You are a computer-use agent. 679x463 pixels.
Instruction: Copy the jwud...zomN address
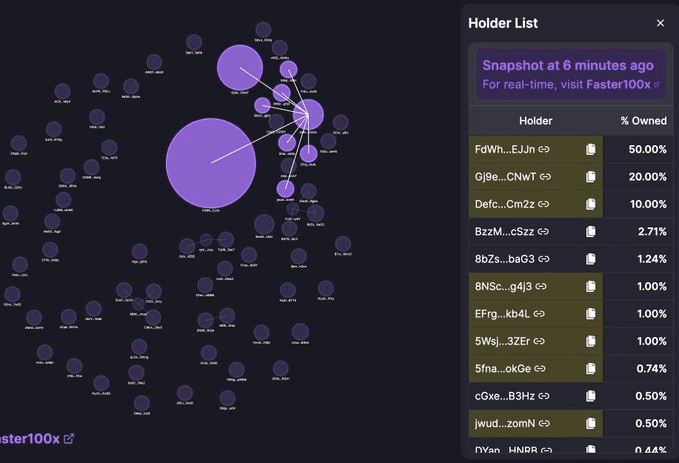(x=591, y=423)
